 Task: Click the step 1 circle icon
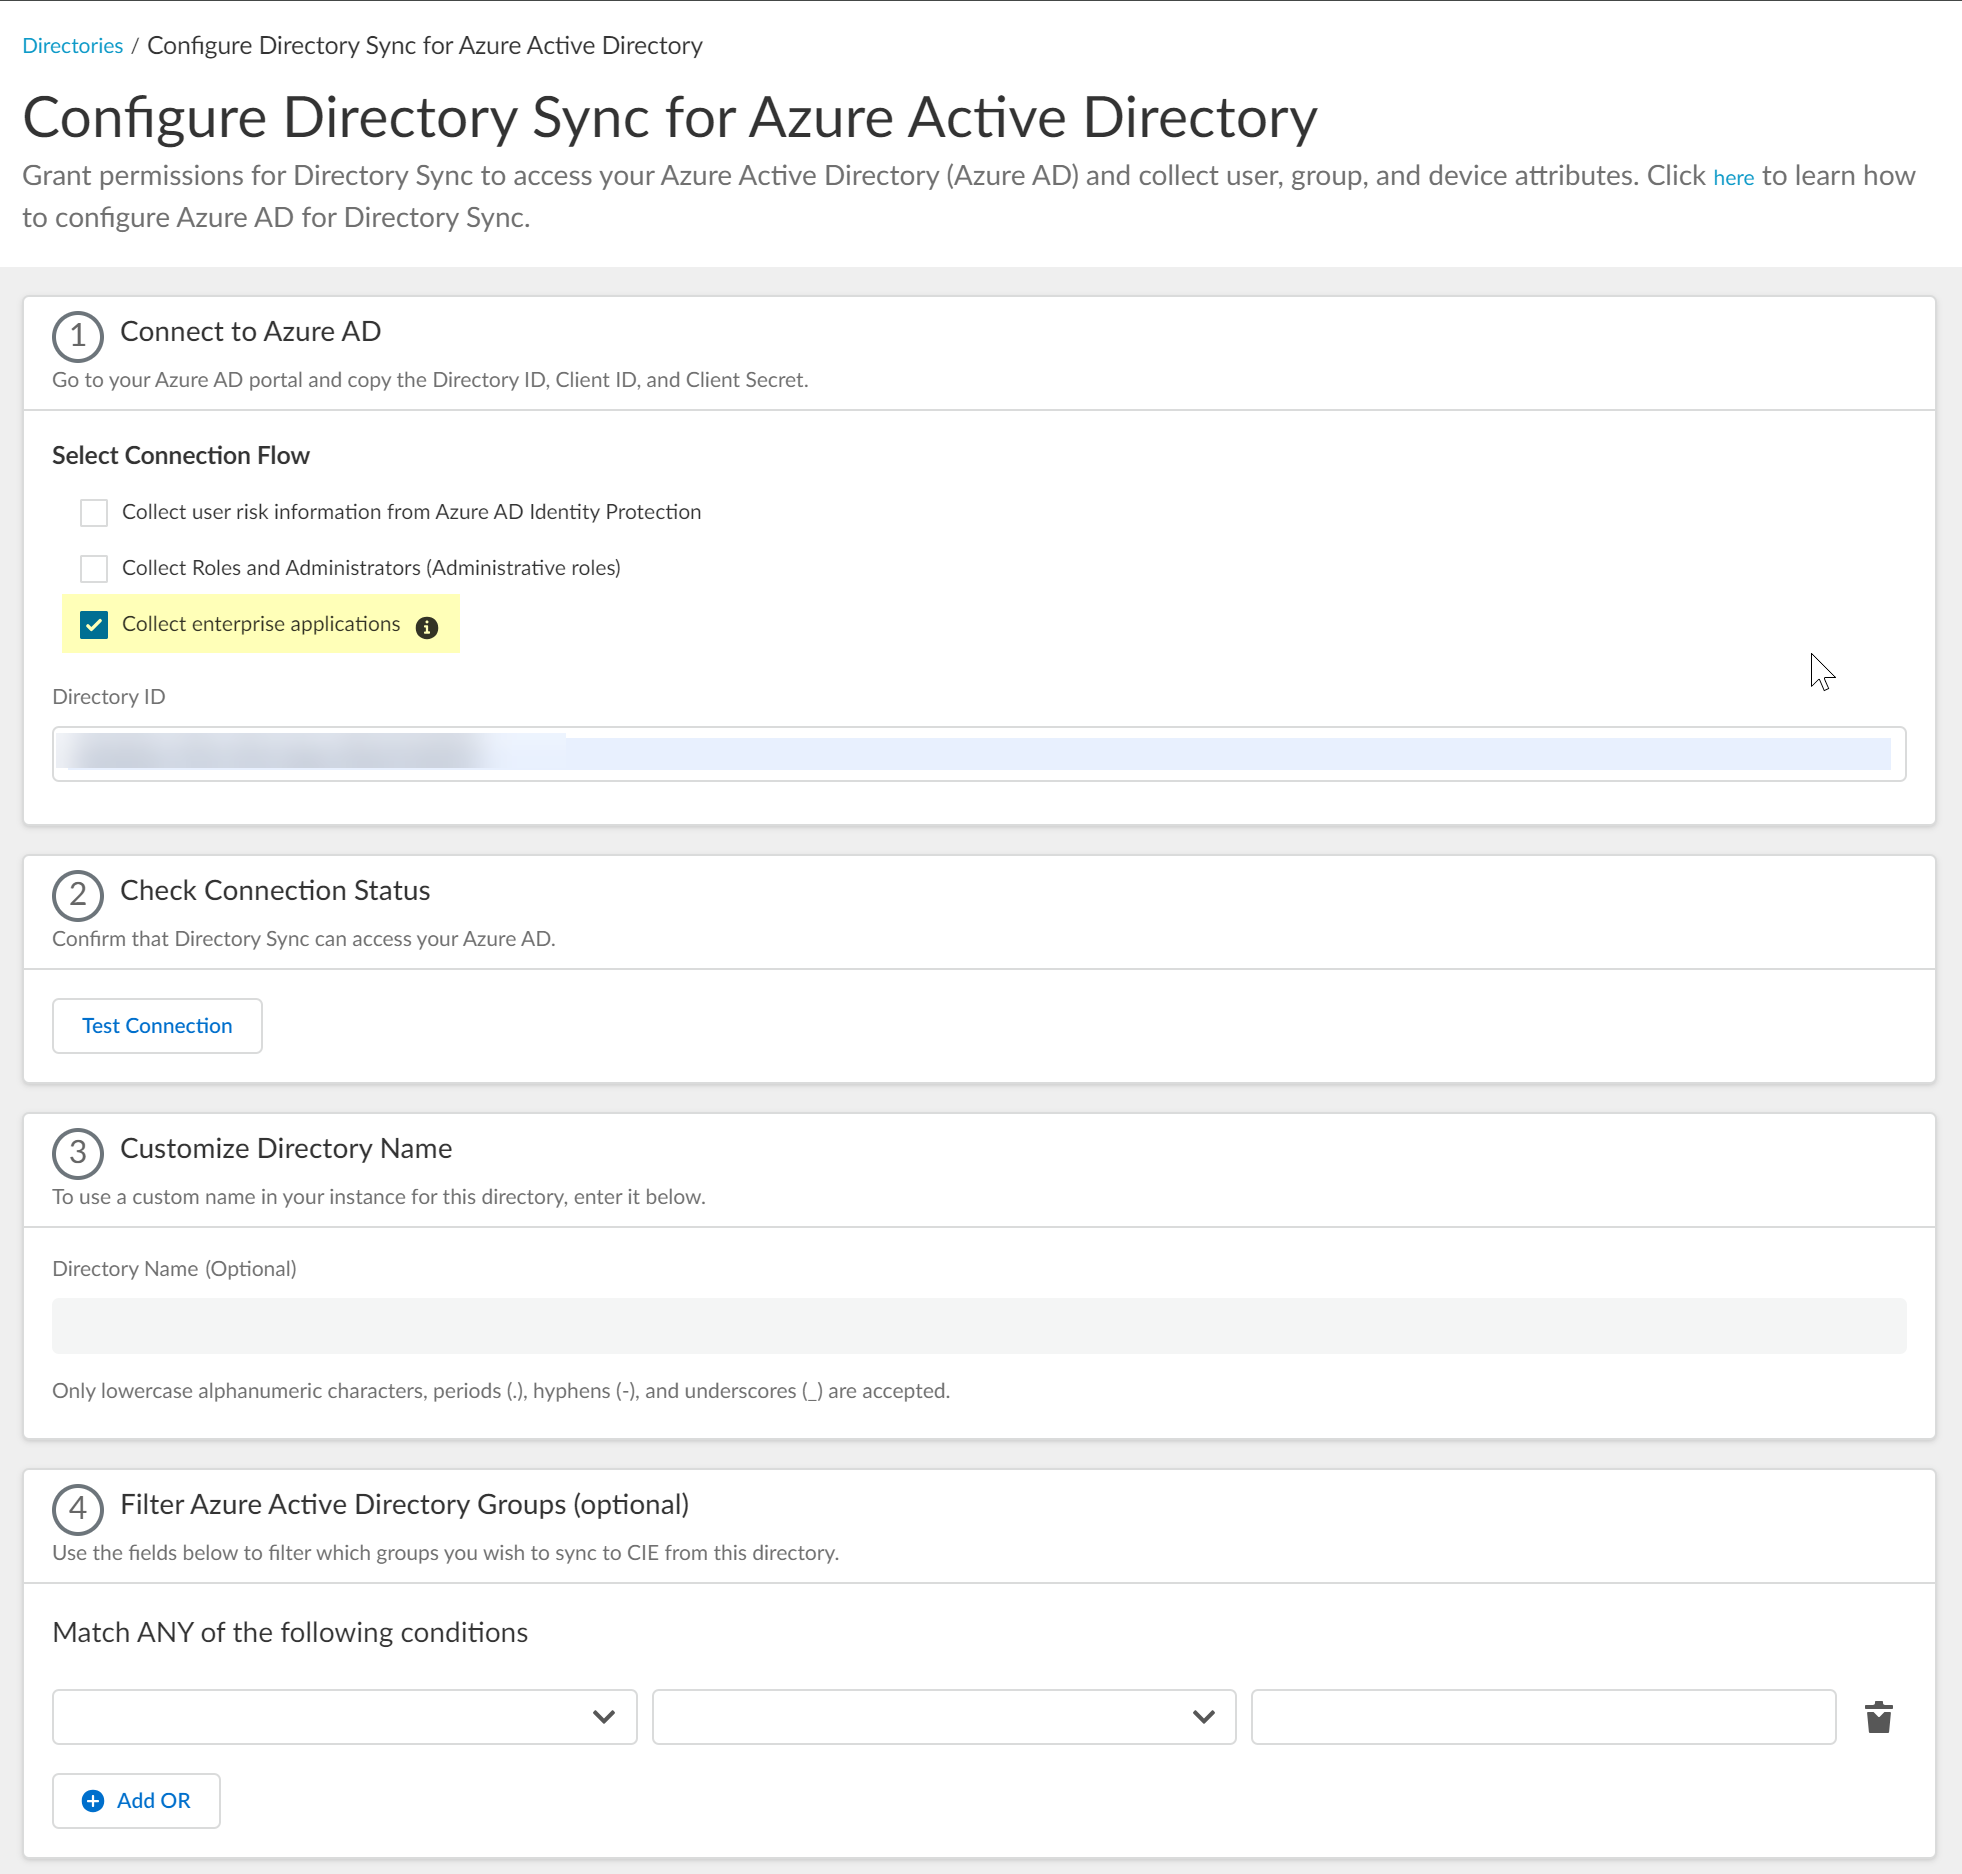[x=78, y=336]
